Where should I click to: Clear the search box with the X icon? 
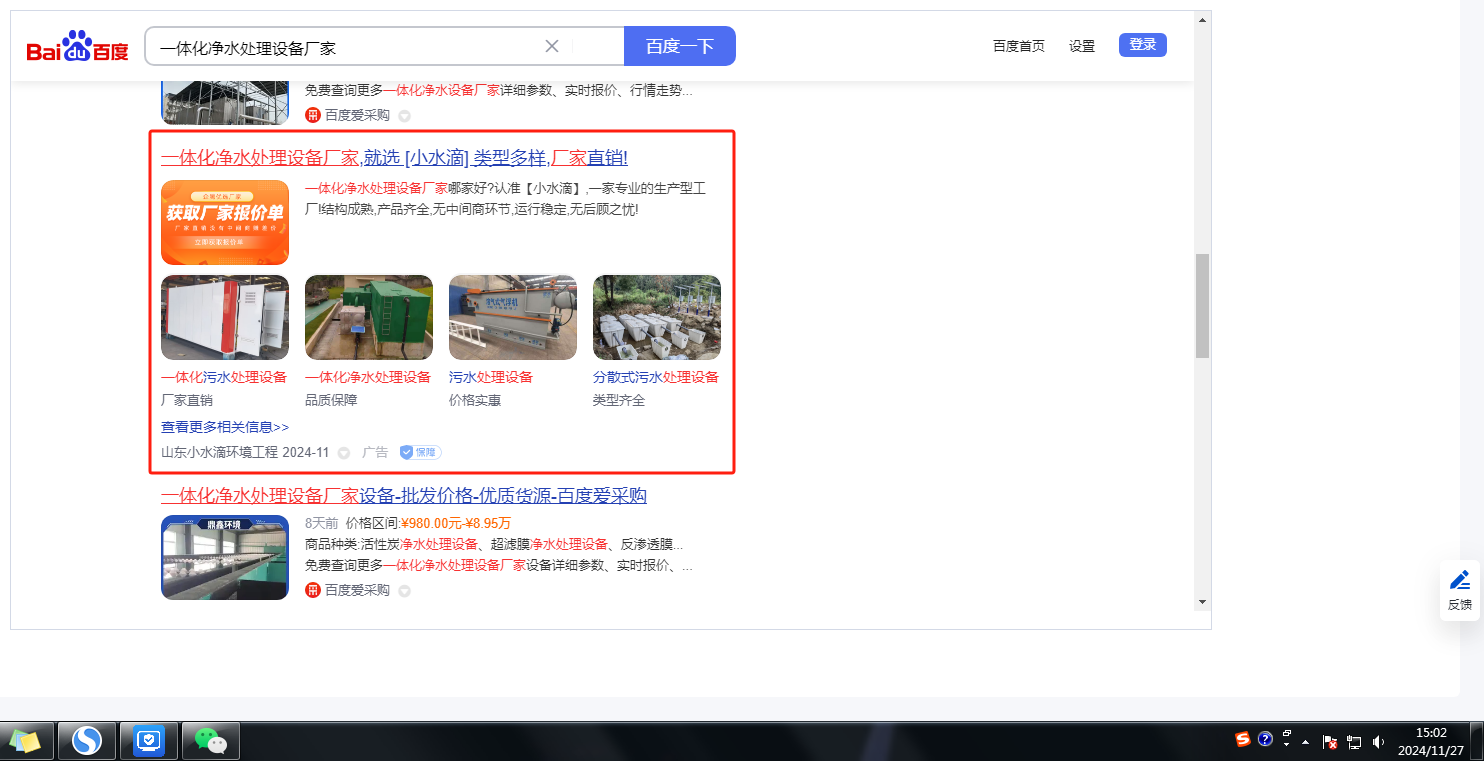[552, 46]
